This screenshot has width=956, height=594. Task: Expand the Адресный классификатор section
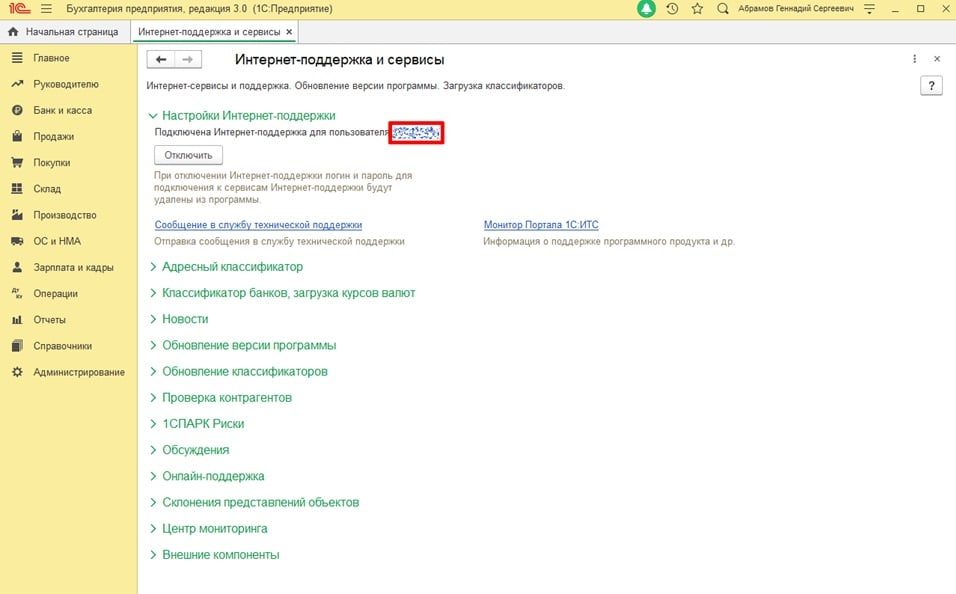point(232,267)
